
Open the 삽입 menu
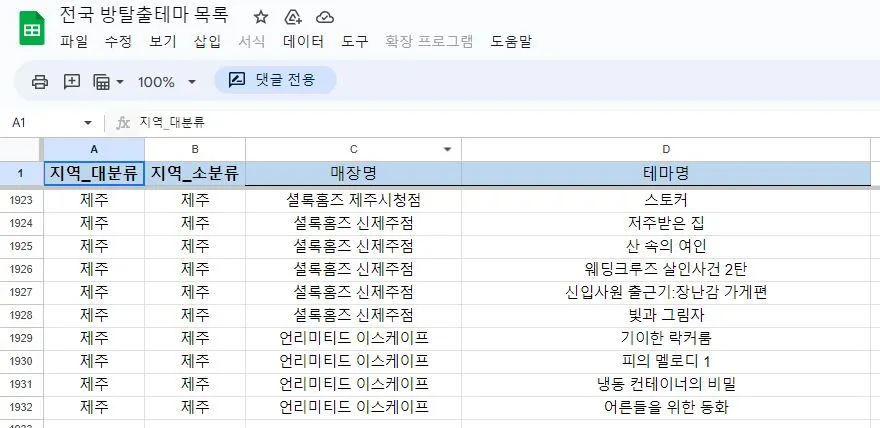click(207, 42)
